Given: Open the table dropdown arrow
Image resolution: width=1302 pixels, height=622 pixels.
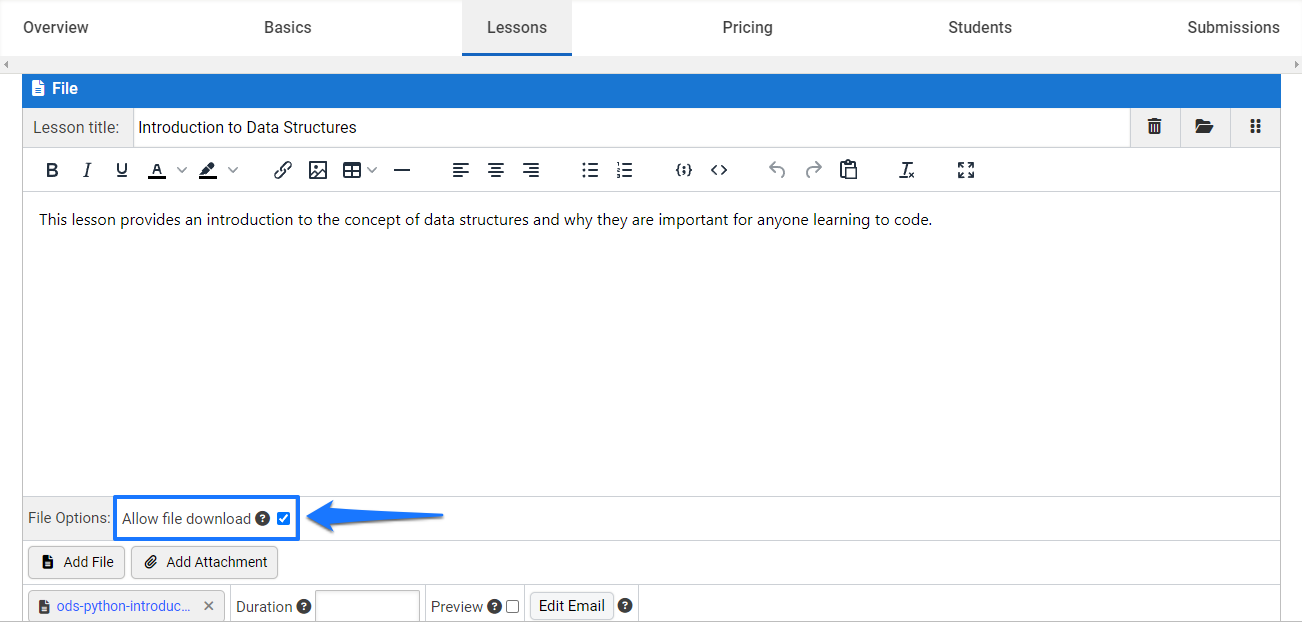Looking at the screenshot, I should [372, 170].
